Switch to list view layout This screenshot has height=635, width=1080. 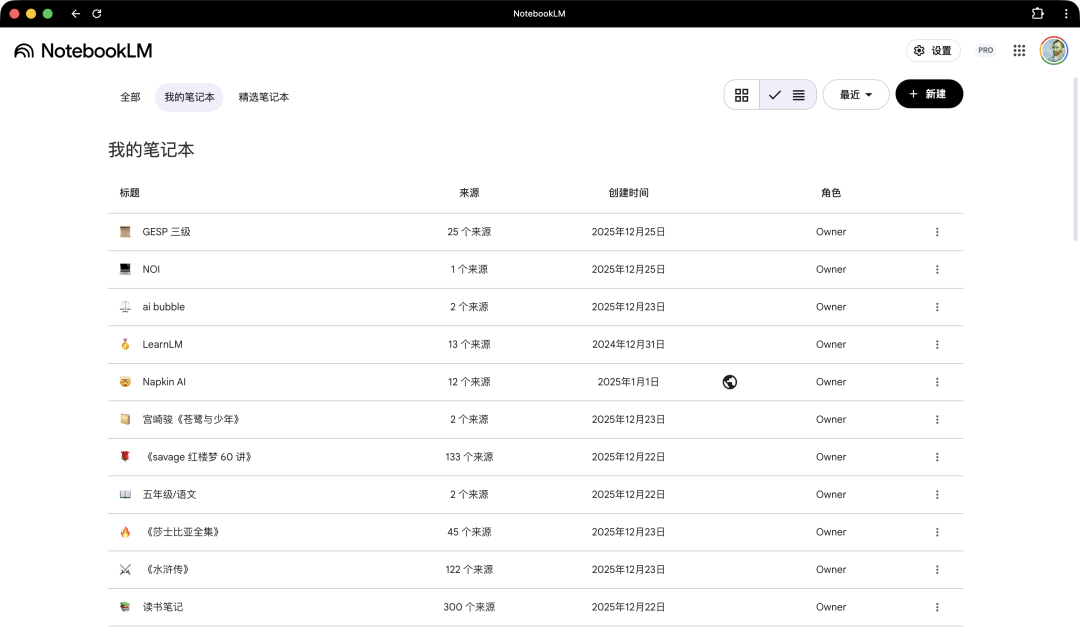point(788,95)
